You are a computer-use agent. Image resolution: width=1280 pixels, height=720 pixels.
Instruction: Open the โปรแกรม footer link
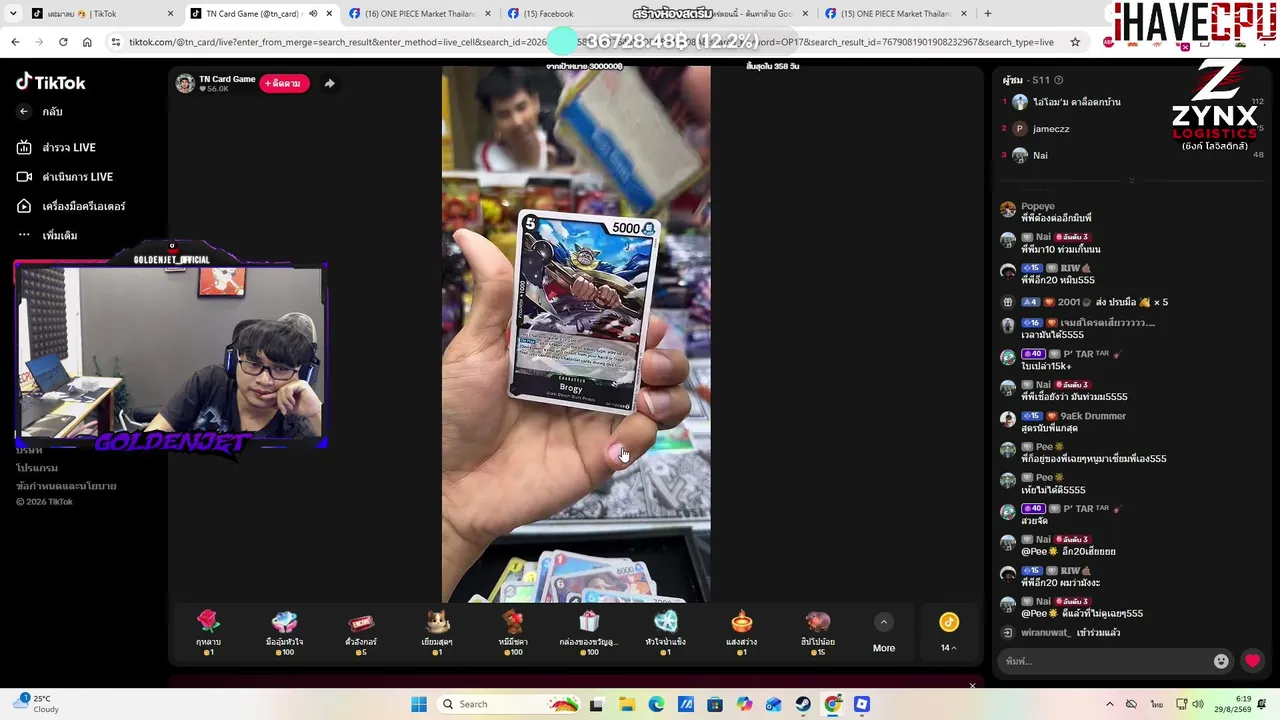tap(37, 468)
